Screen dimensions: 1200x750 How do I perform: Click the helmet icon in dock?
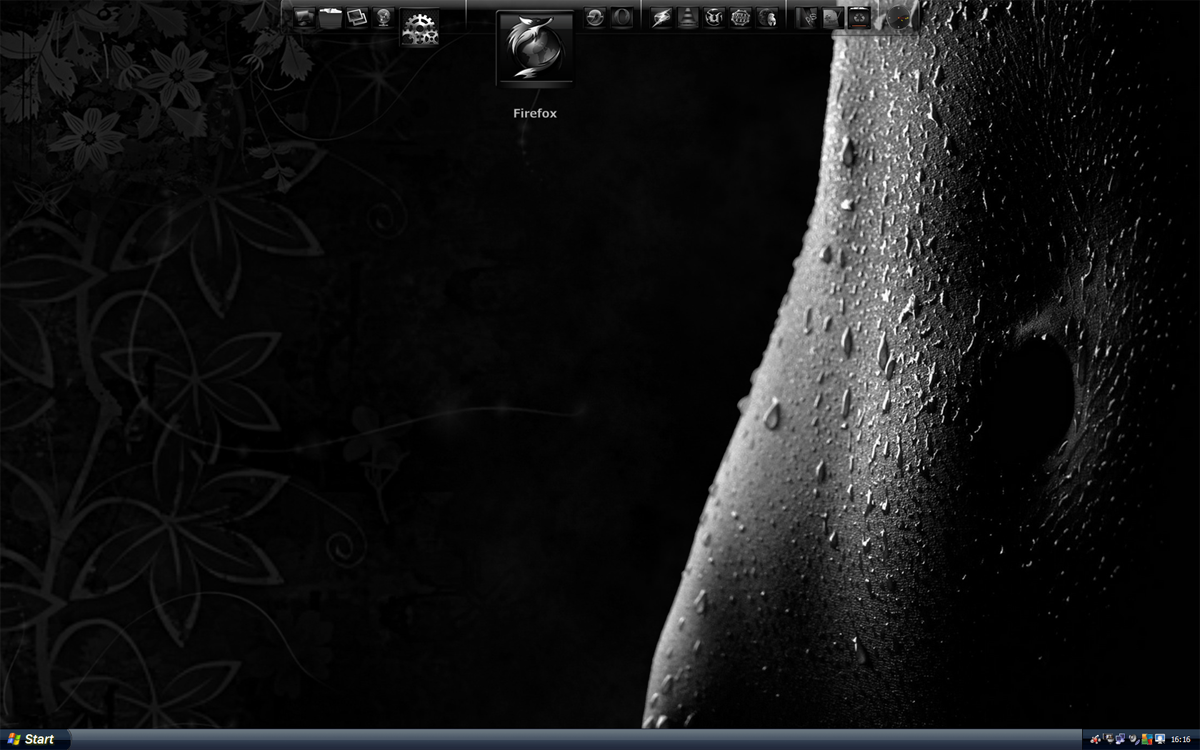(x=767, y=18)
